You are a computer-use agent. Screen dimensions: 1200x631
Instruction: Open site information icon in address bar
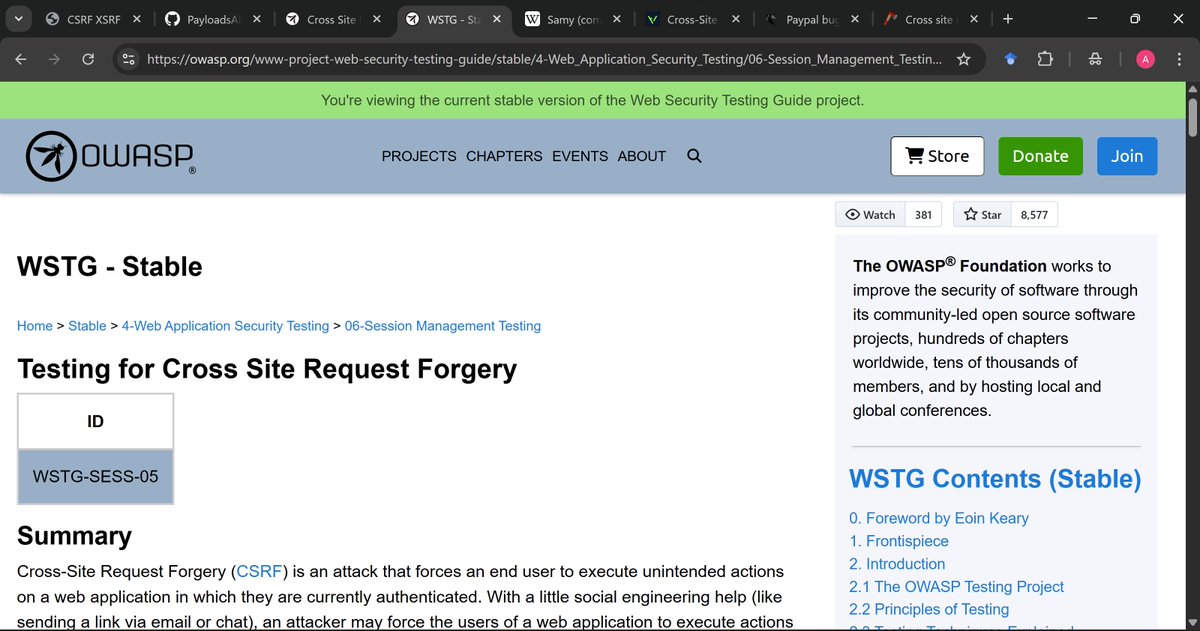[128, 59]
